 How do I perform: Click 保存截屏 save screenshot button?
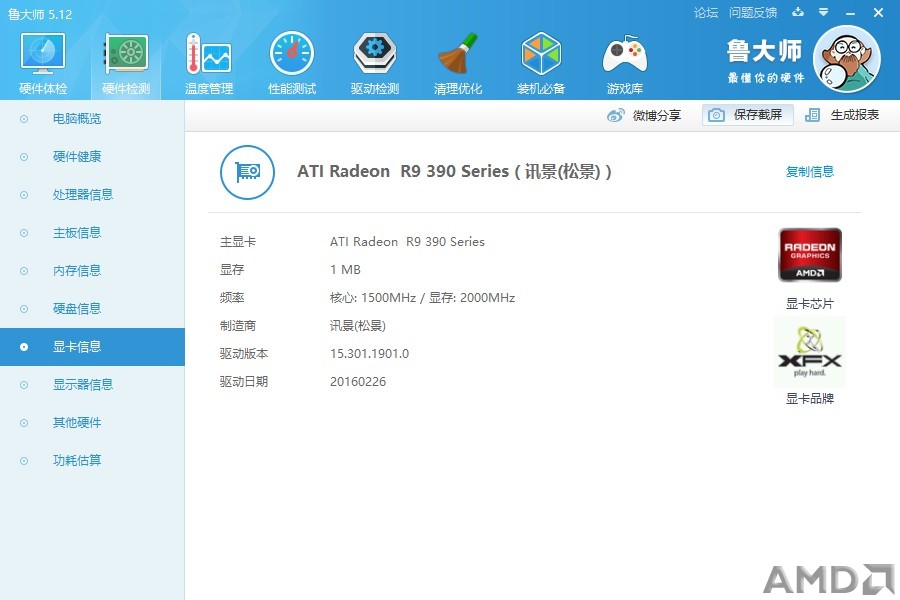click(x=748, y=115)
